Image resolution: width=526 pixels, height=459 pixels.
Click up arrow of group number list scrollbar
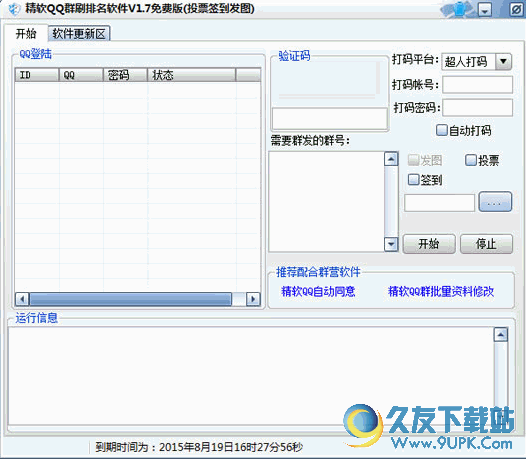(x=391, y=159)
